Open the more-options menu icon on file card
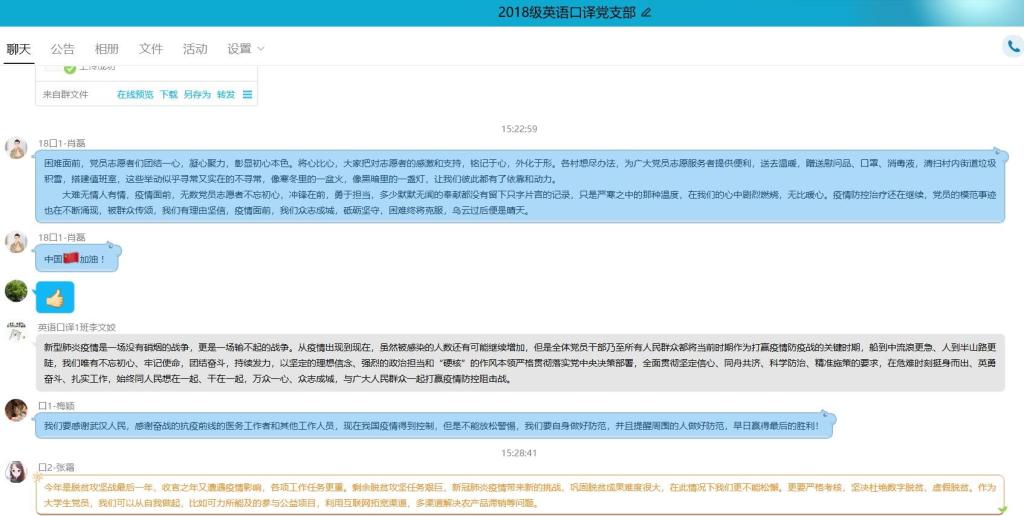The width and height of the screenshot is (1024, 516). [248, 95]
